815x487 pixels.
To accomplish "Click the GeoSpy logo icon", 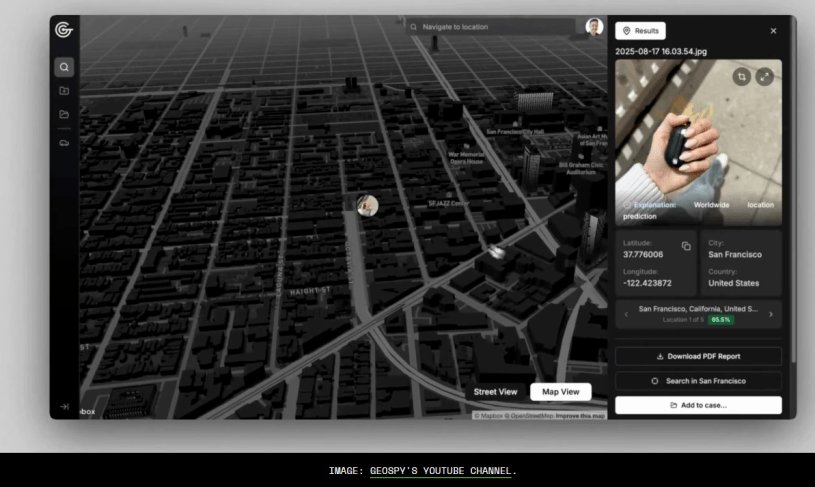I will [x=64, y=30].
